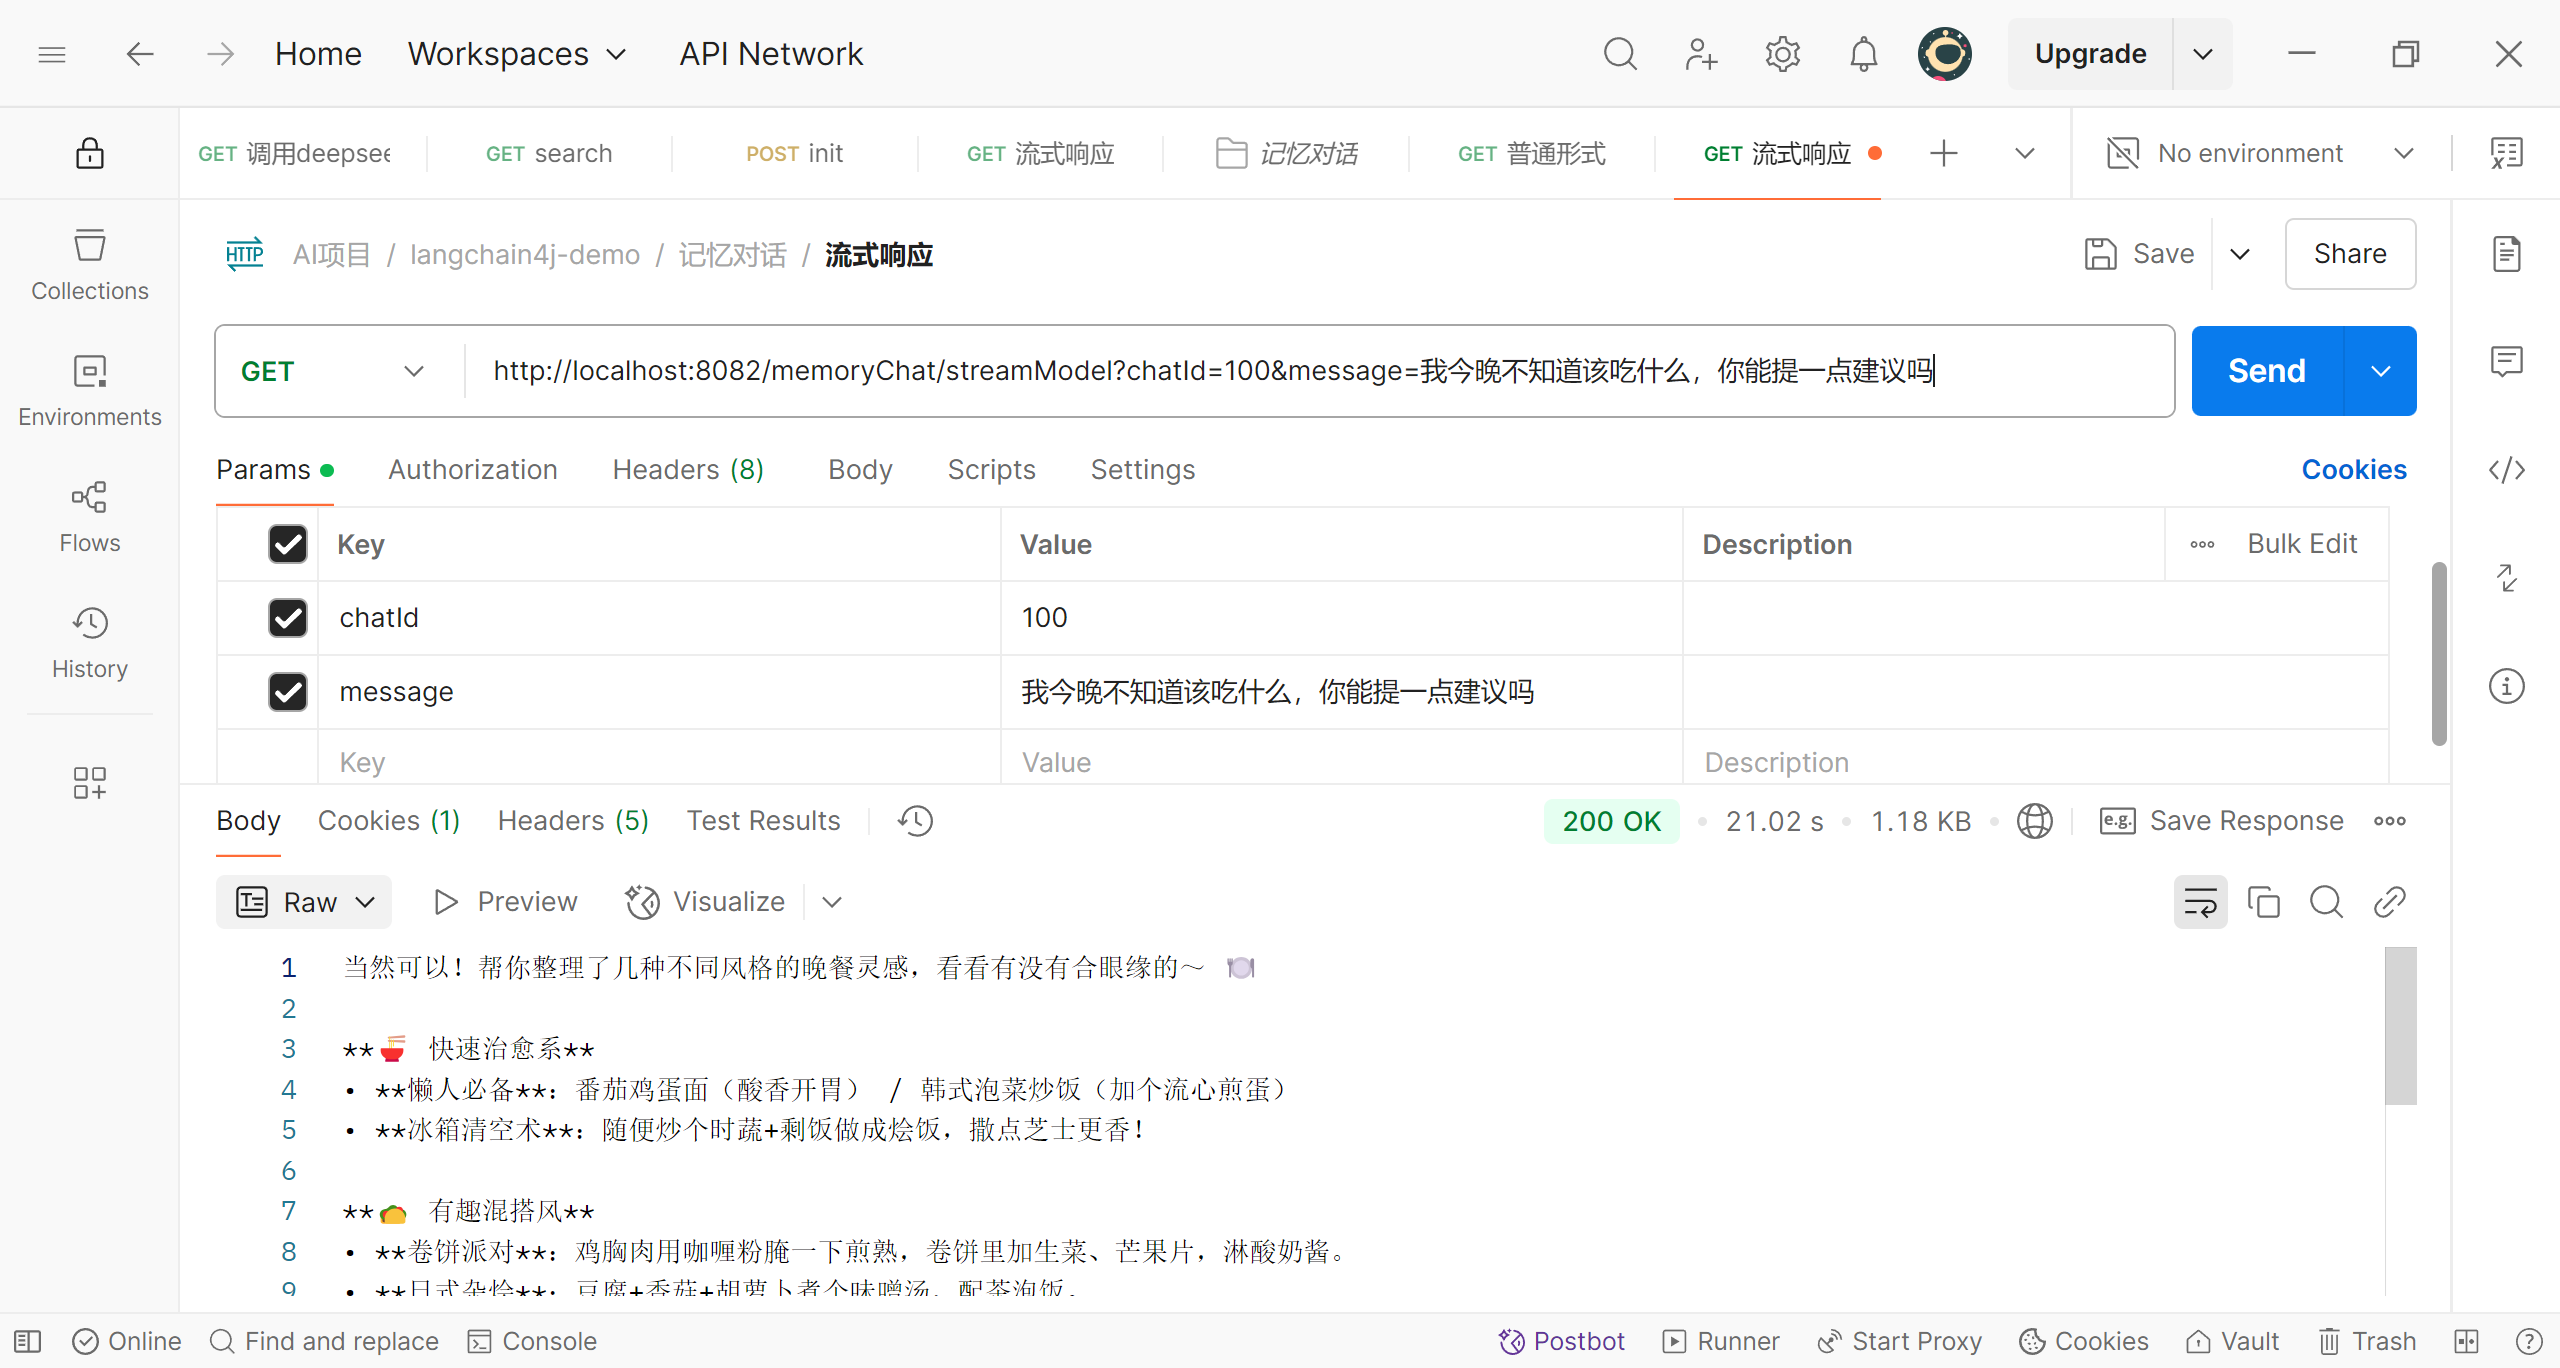
Task: Open the response Headers (5) tab
Action: [x=573, y=821]
